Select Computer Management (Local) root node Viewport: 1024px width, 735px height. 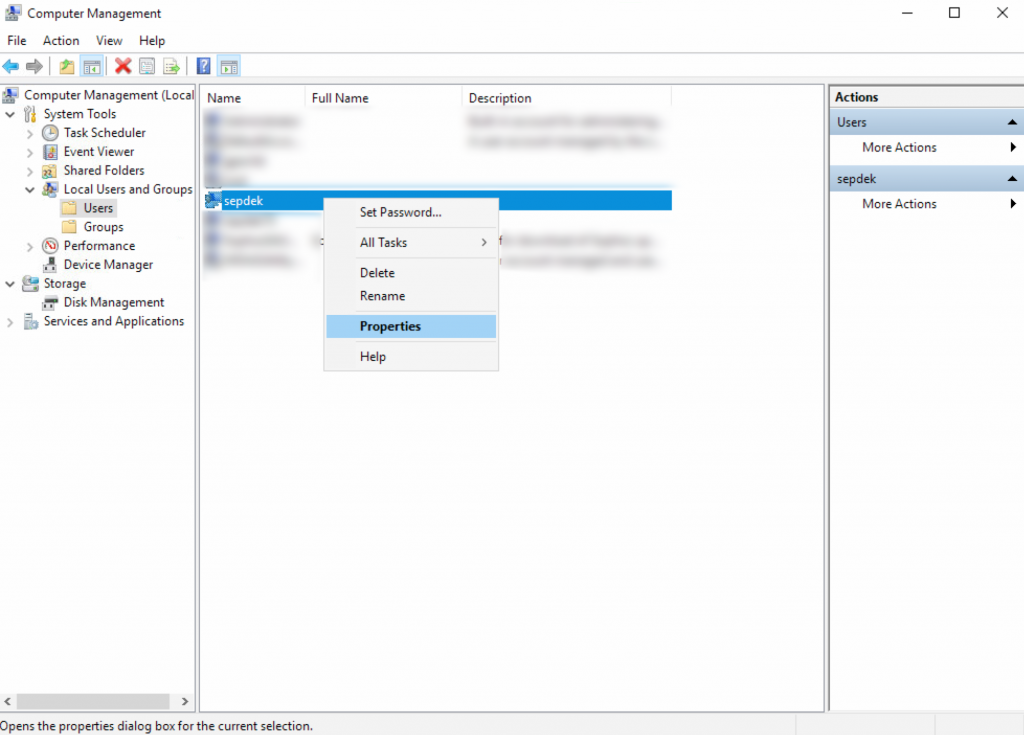coord(109,95)
